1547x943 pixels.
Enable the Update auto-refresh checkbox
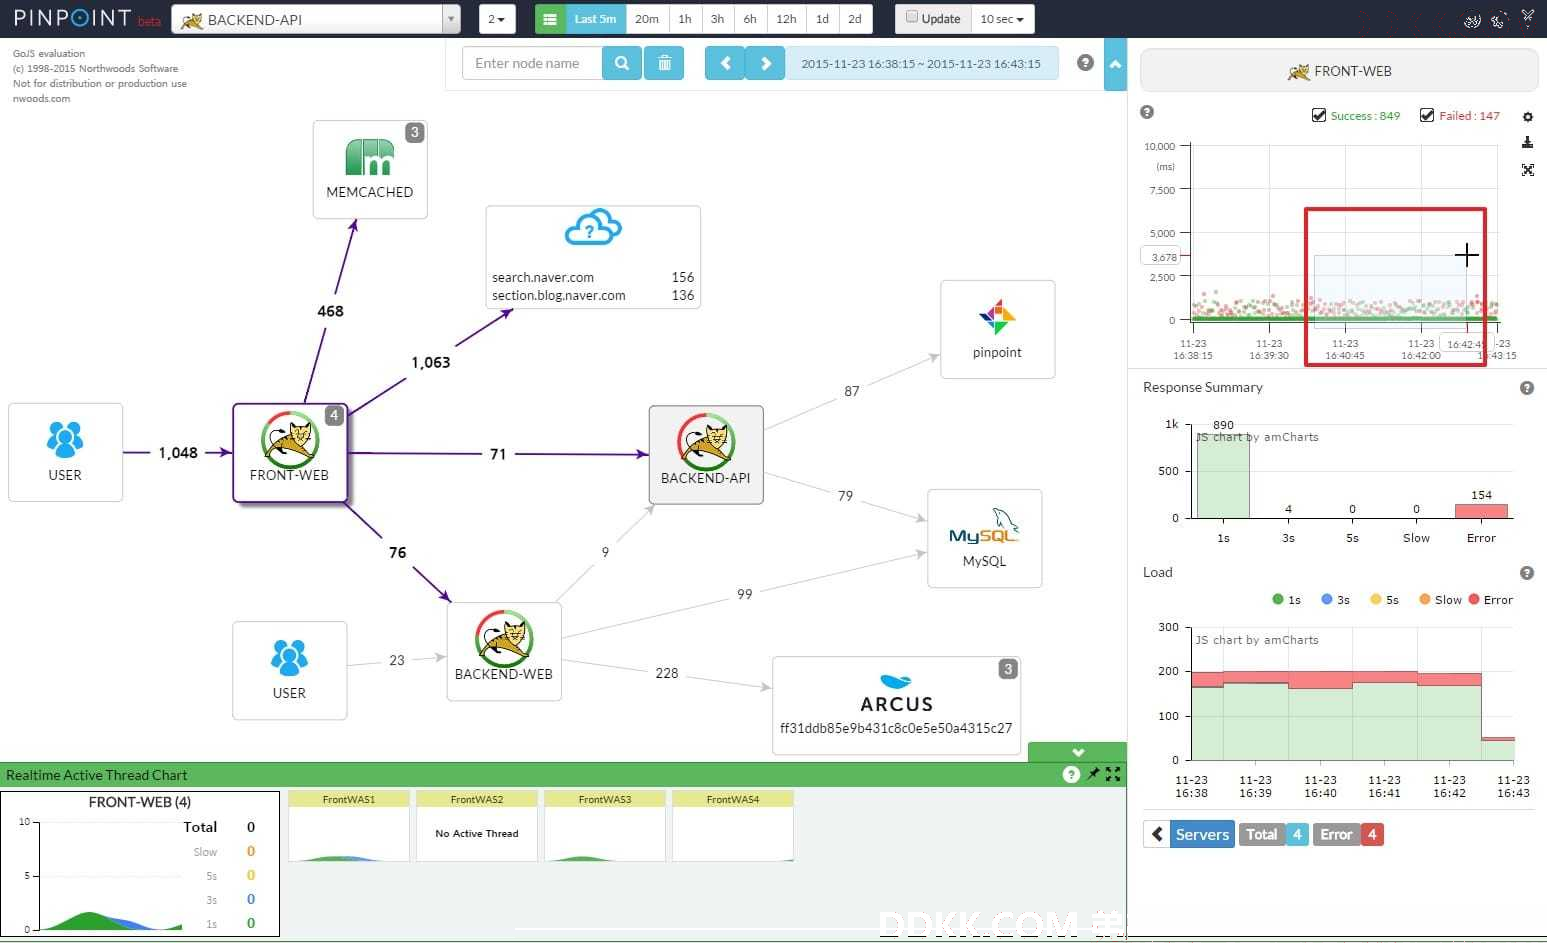coord(911,17)
